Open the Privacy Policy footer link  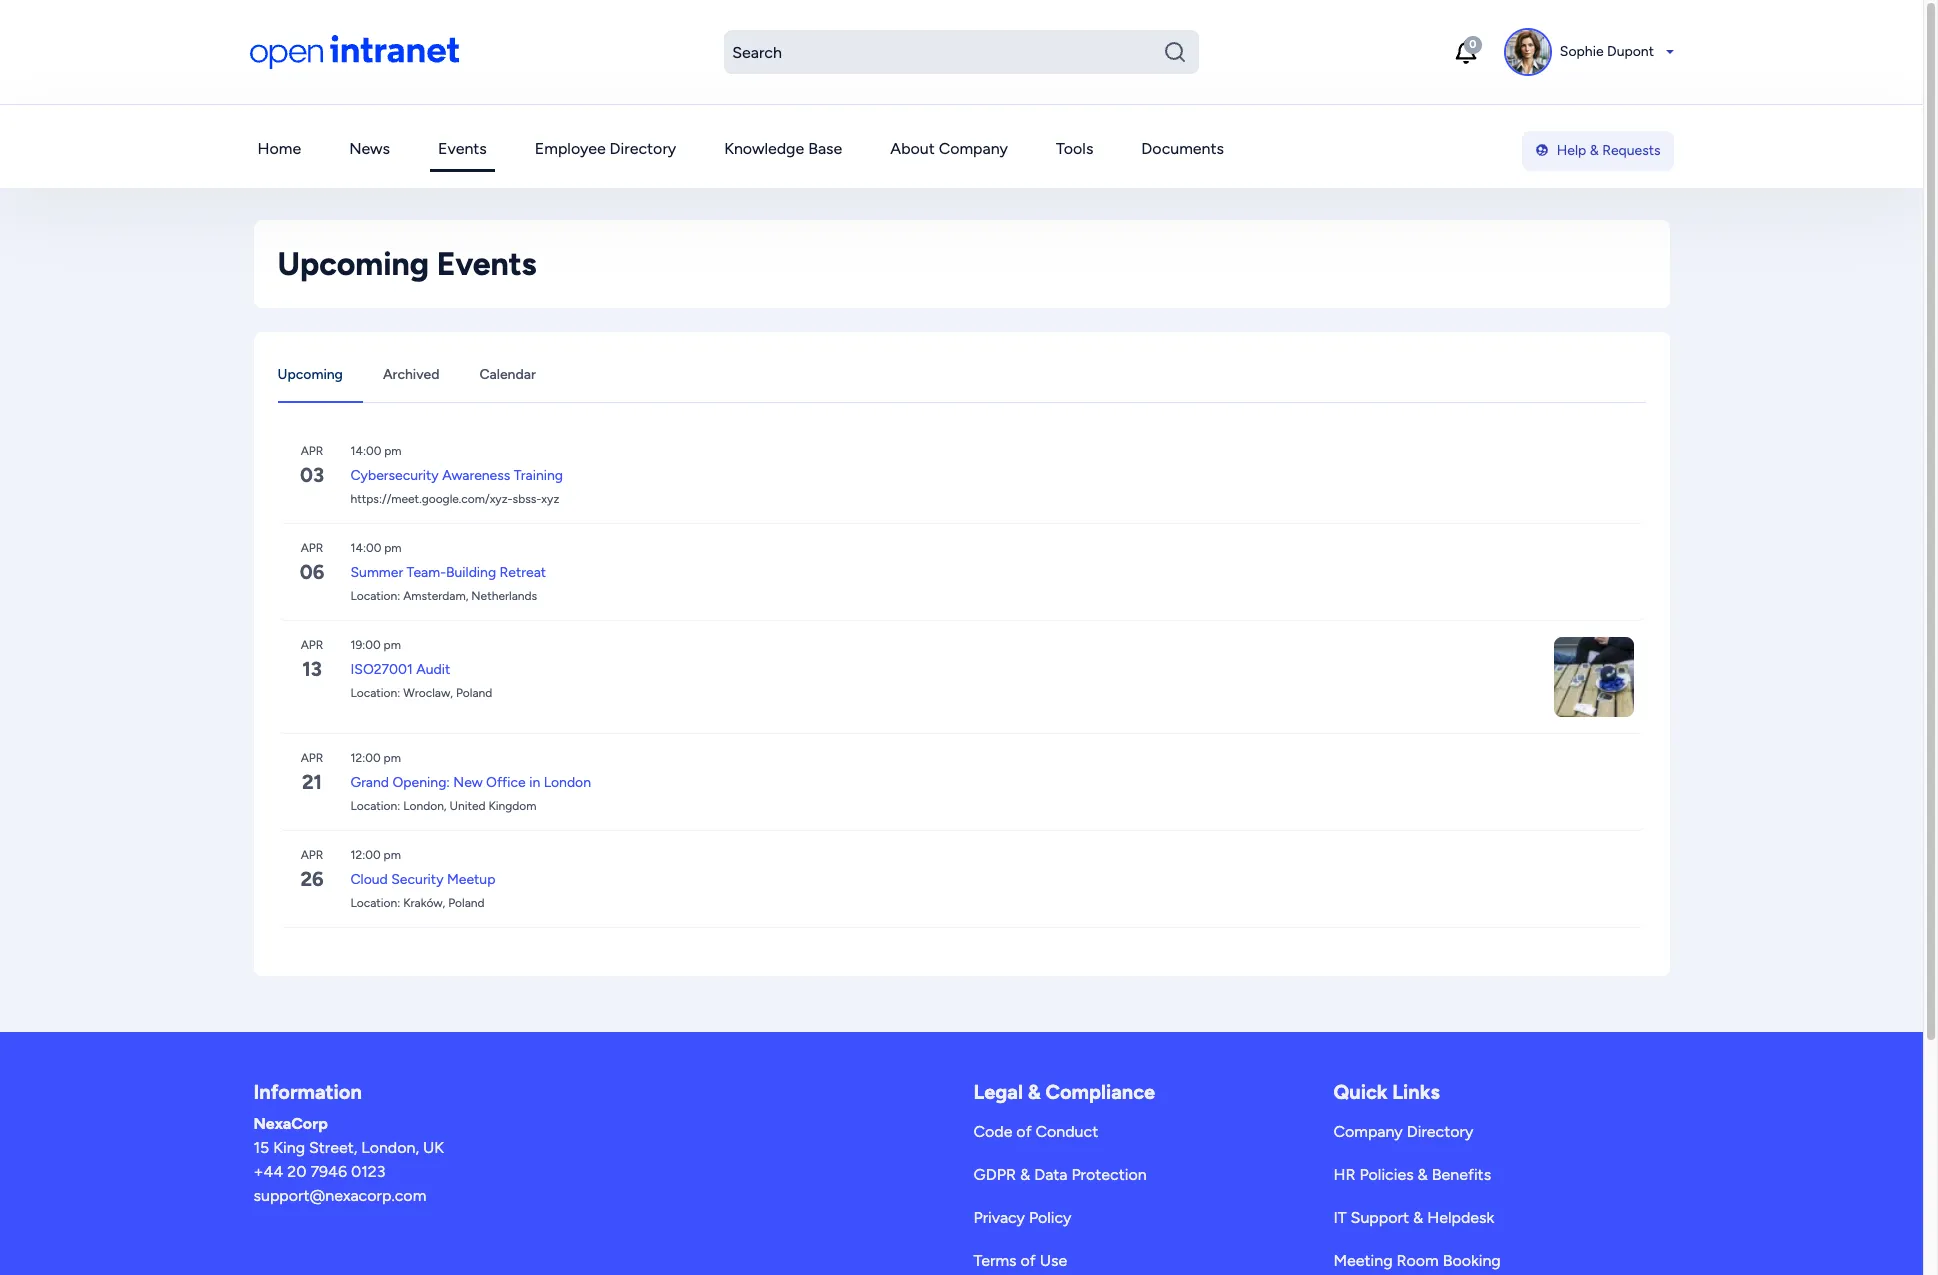(x=1022, y=1218)
